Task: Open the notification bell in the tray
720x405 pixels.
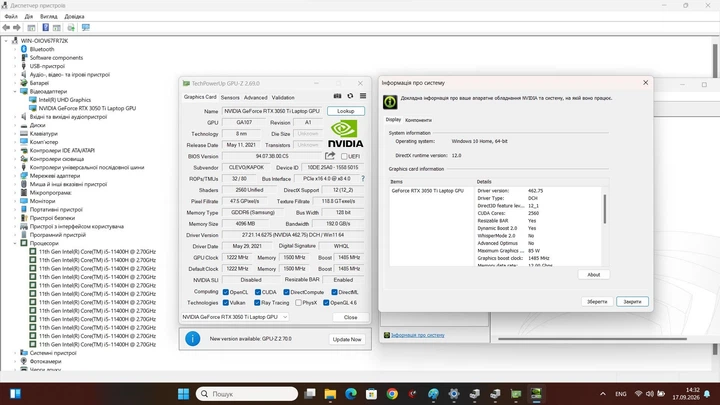Action: (707, 394)
